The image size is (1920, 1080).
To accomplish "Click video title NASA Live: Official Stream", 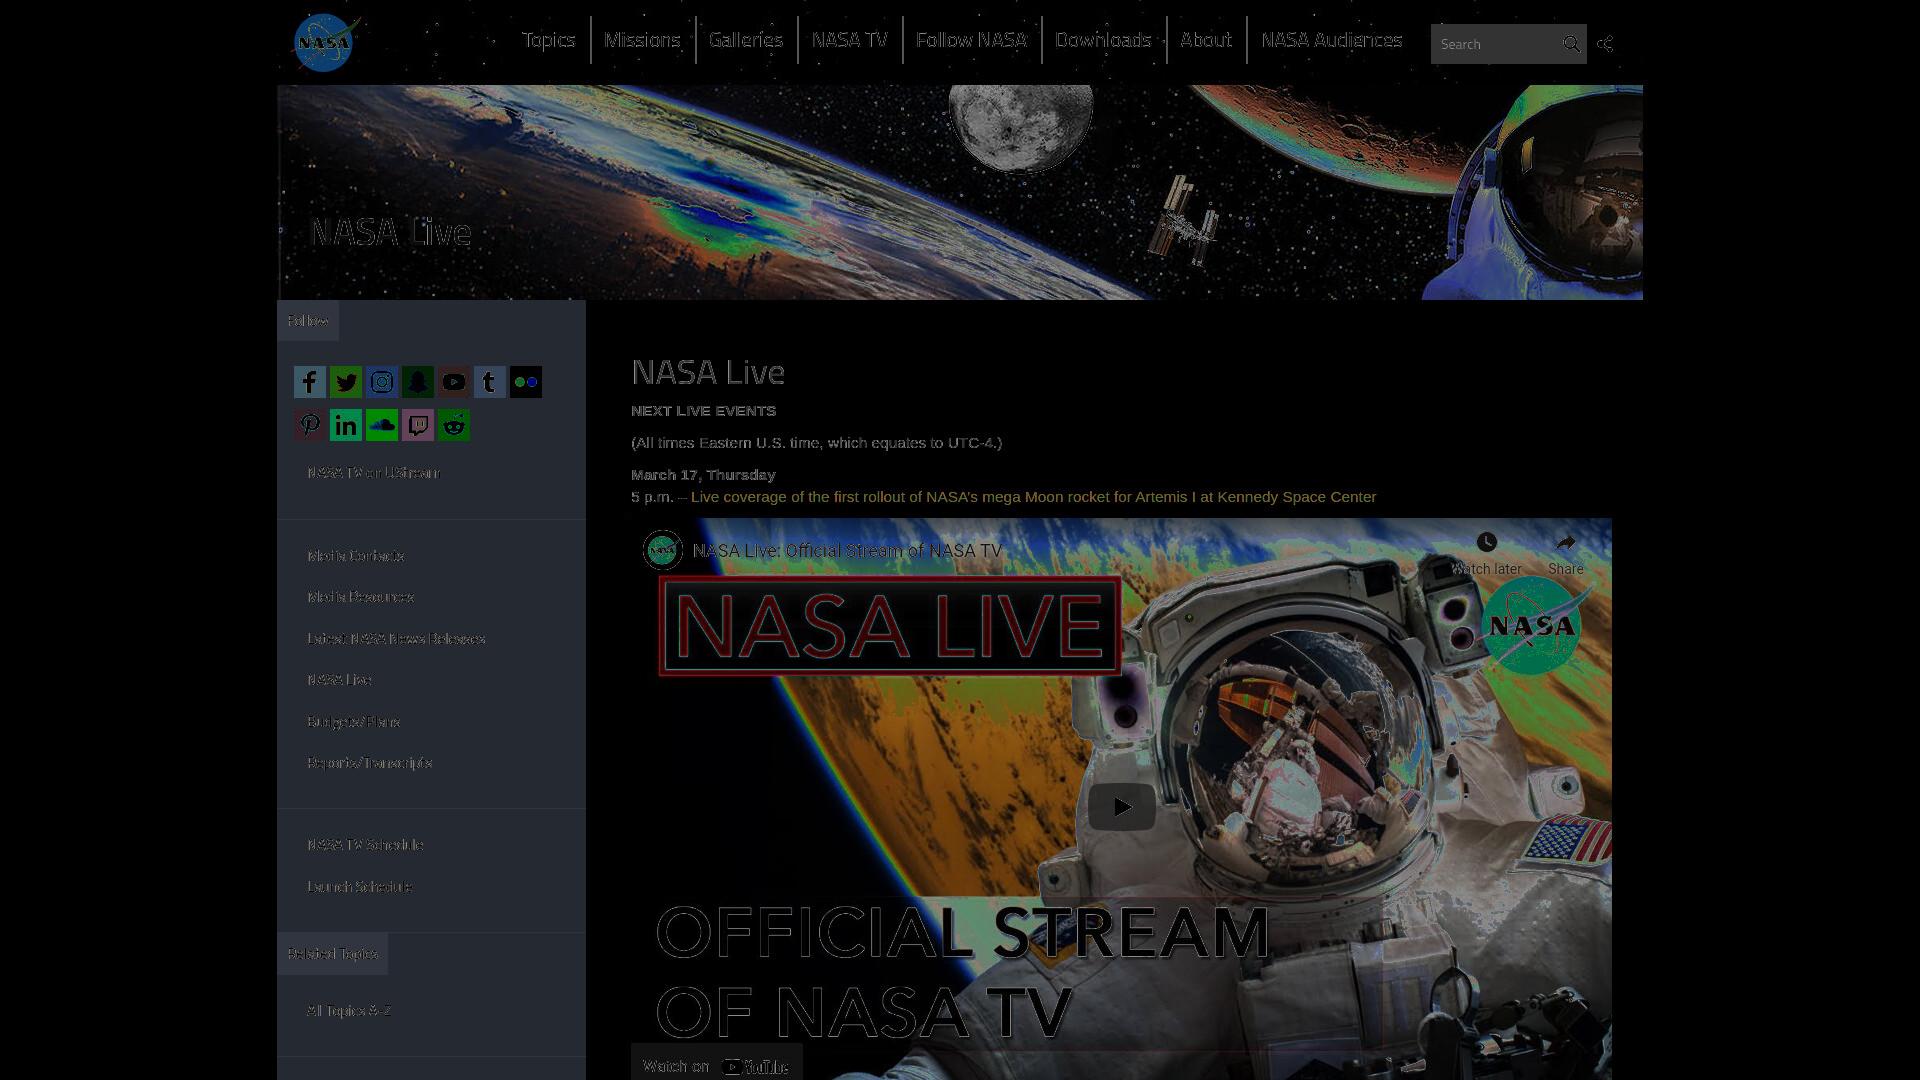I will (847, 551).
